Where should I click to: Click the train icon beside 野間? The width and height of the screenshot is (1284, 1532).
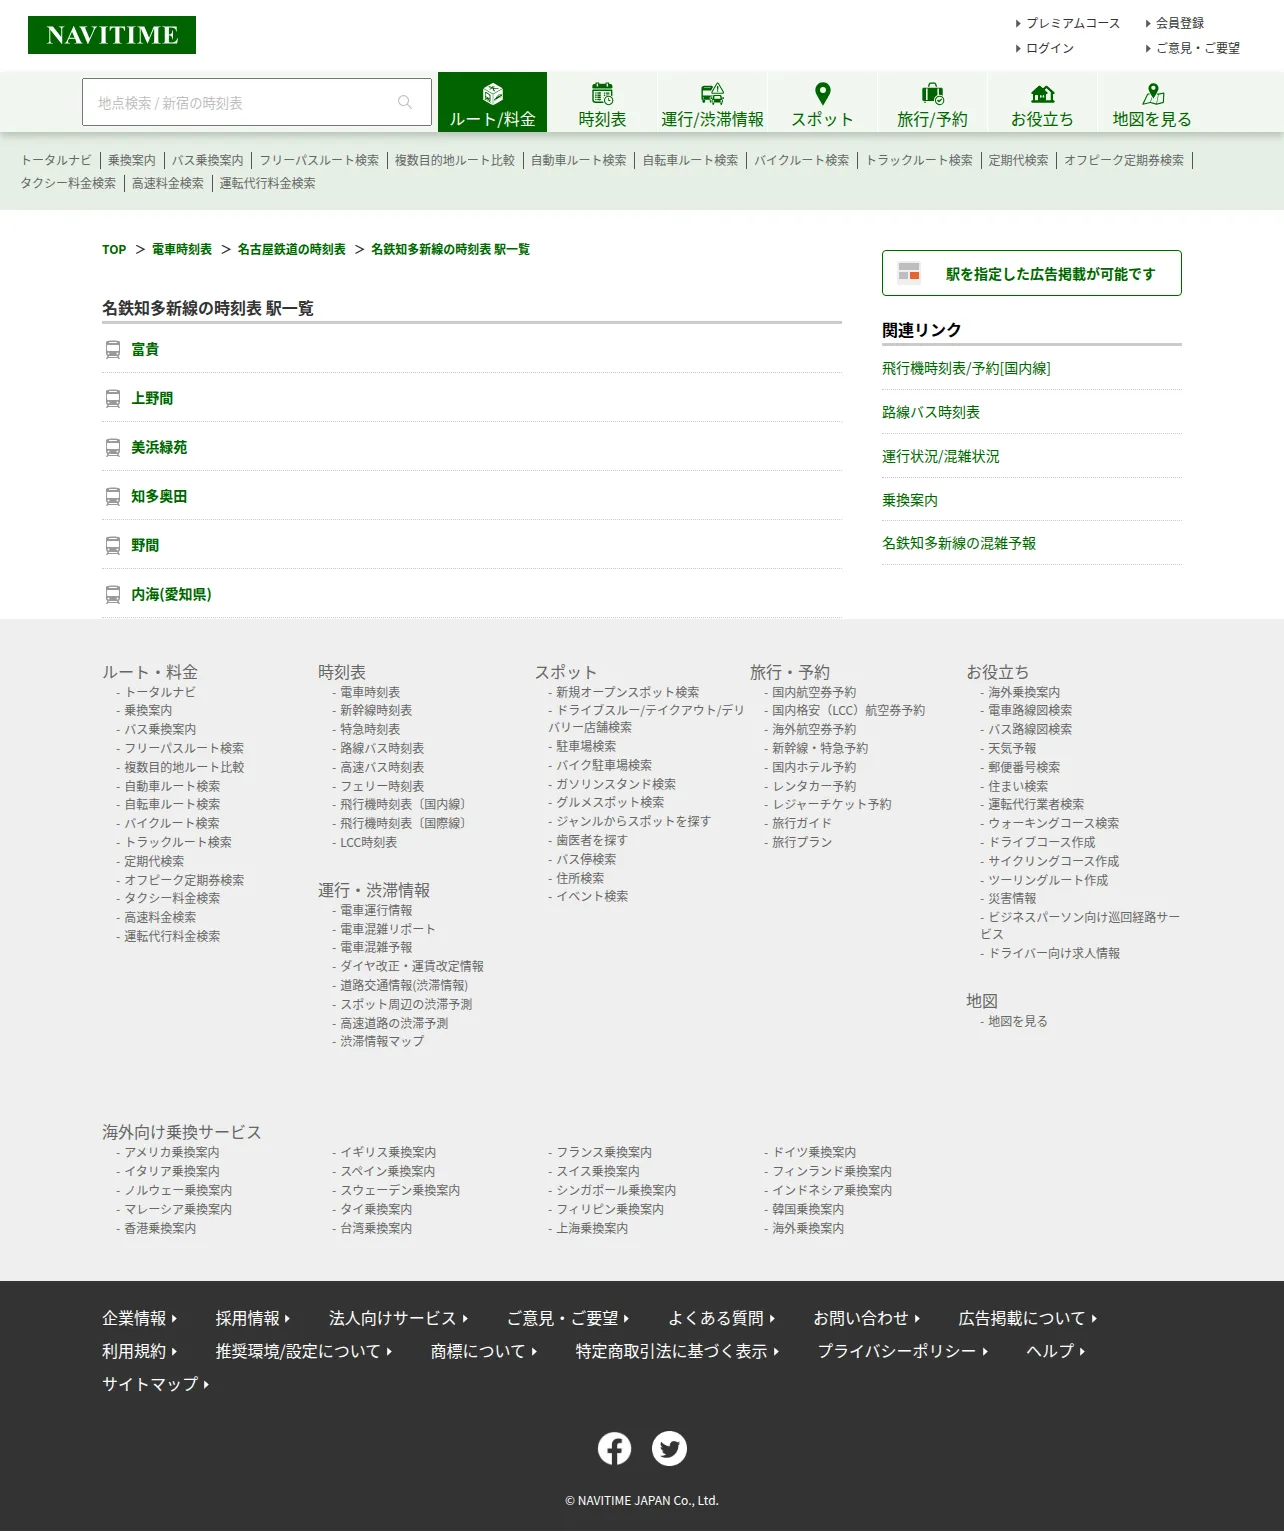coord(113,545)
